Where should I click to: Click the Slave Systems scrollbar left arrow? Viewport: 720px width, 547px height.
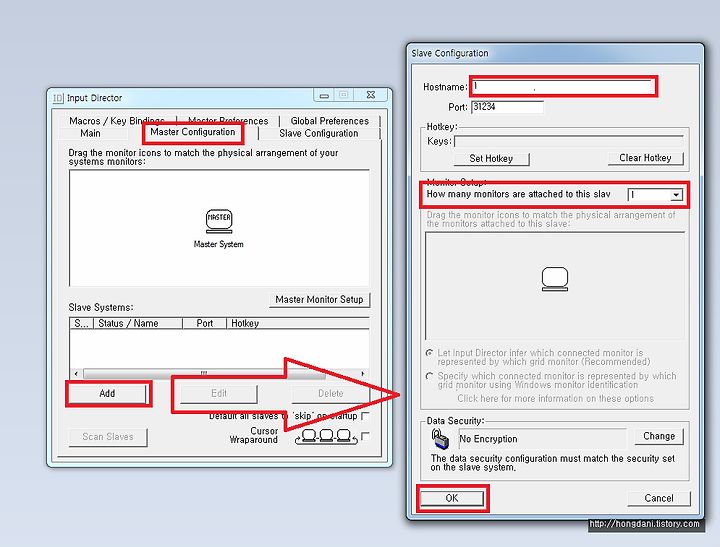[76, 374]
